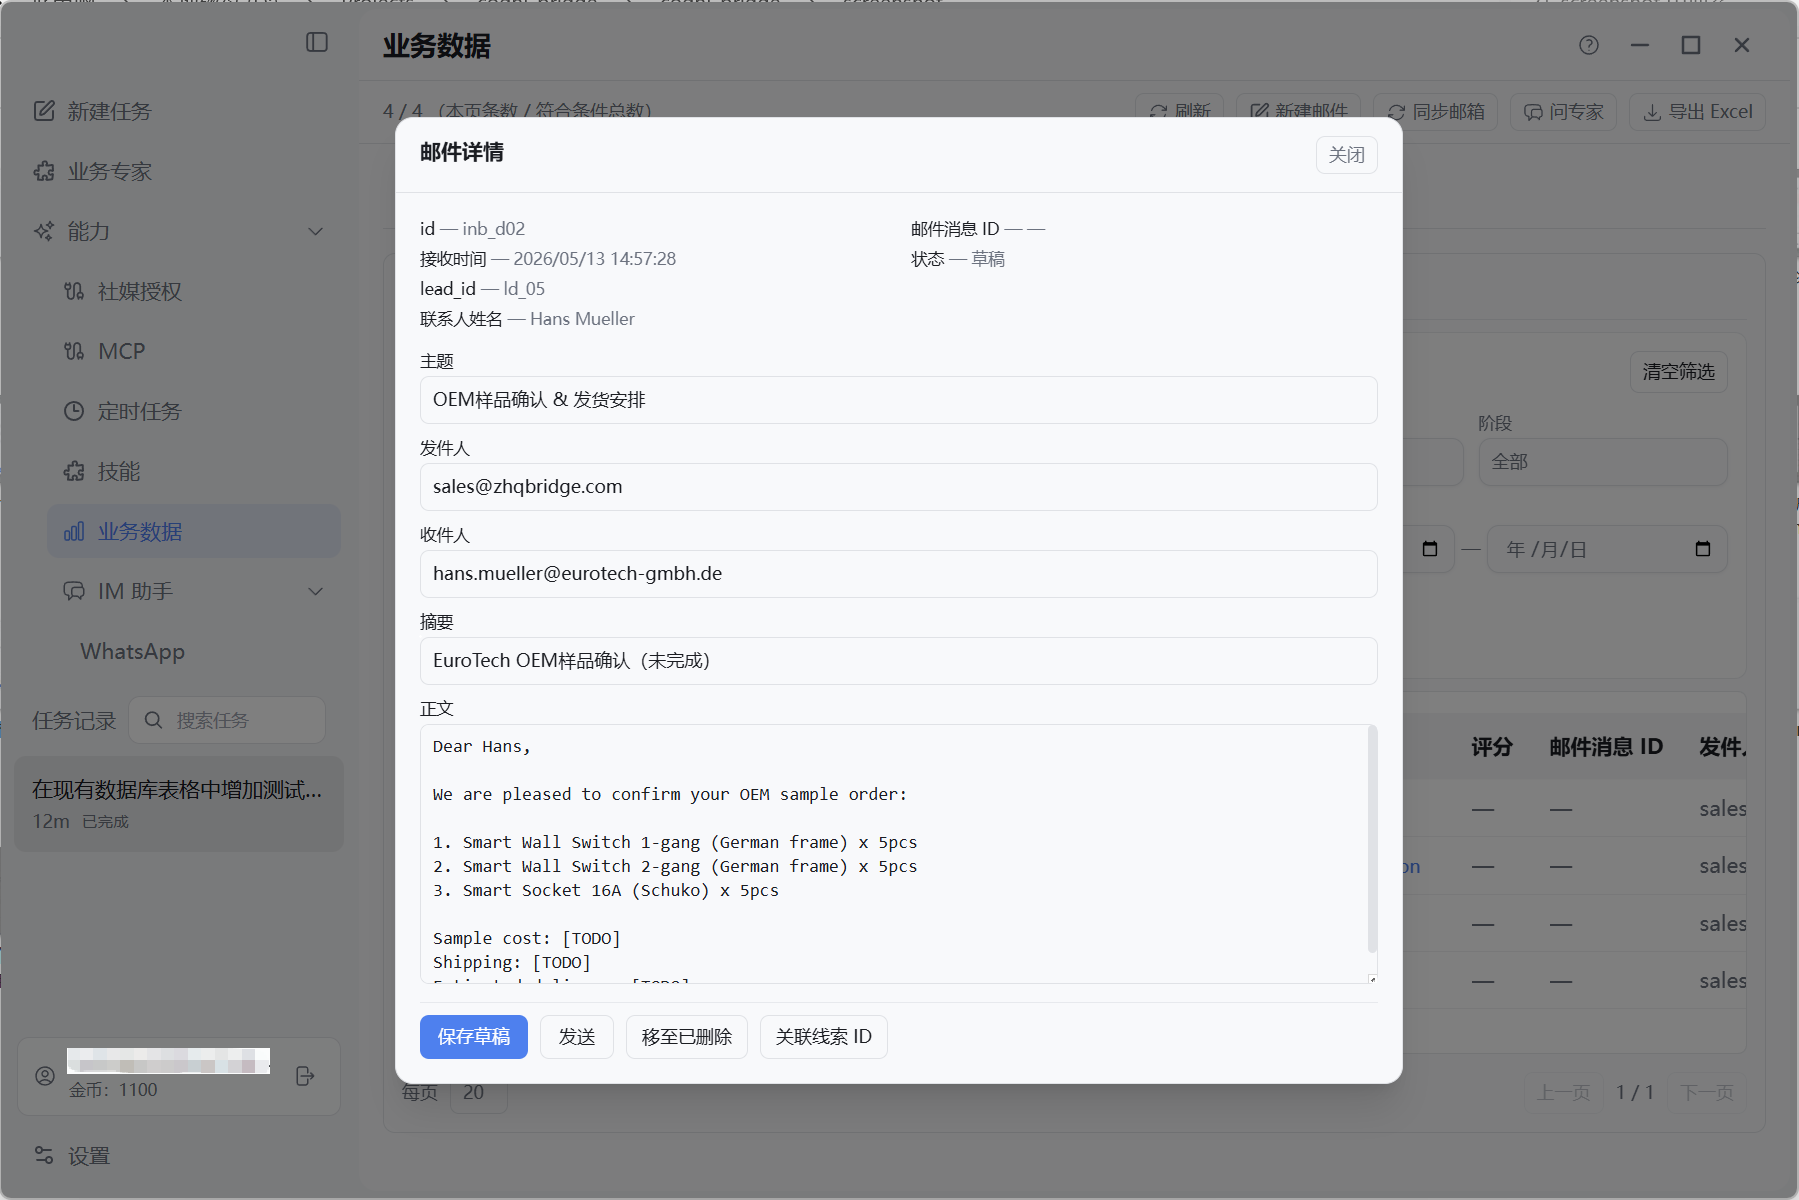Open the 在现有数据库表格中增加测试 task record
Image resolution: width=1799 pixels, height=1200 pixels.
coord(179,804)
